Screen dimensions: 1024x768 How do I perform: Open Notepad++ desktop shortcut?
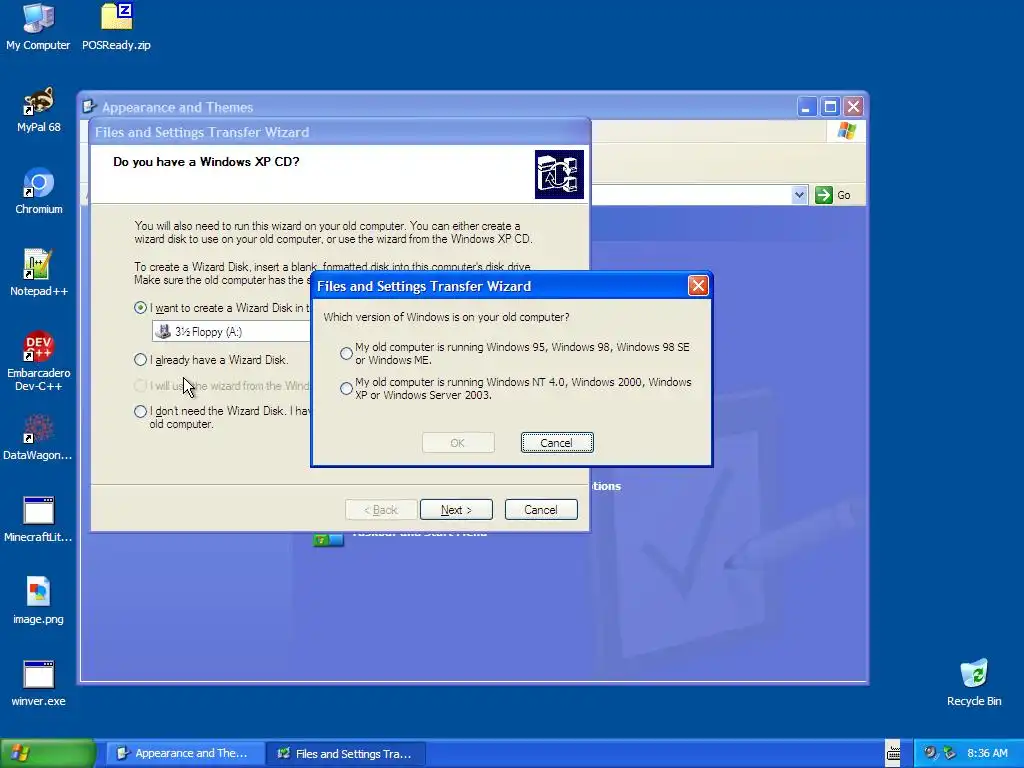pyautogui.click(x=39, y=273)
